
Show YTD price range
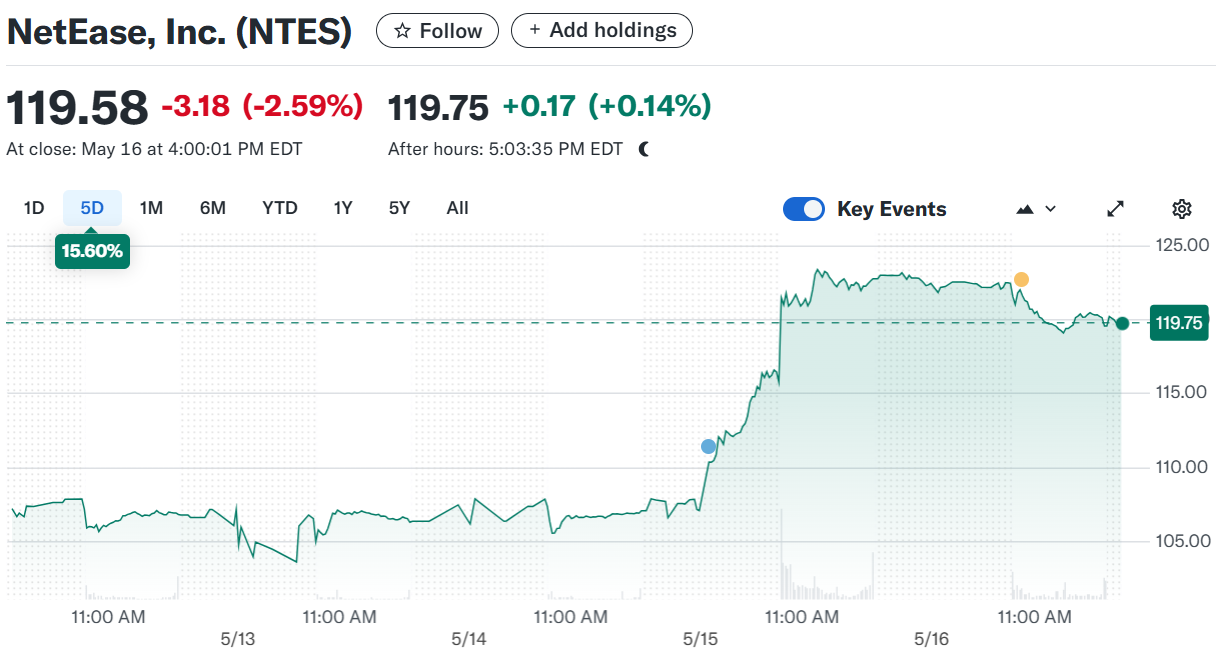280,208
